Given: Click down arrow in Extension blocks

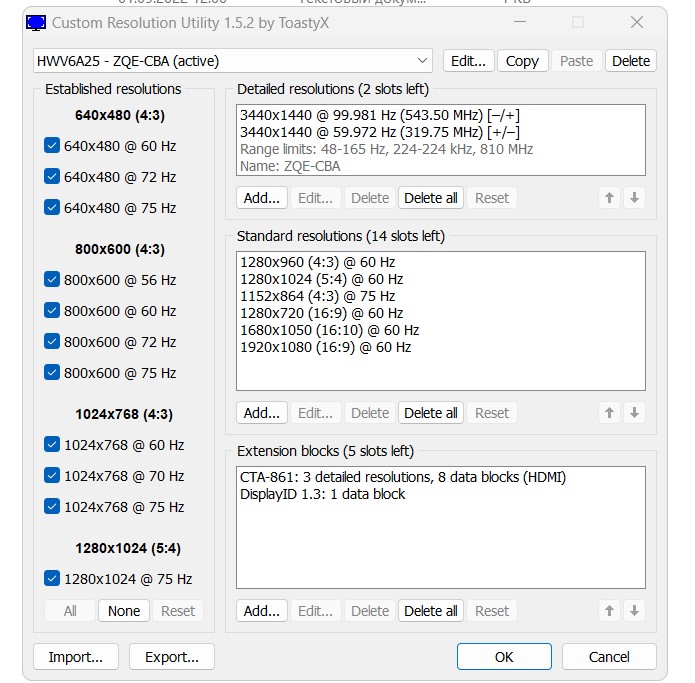Looking at the screenshot, I should tap(634, 611).
